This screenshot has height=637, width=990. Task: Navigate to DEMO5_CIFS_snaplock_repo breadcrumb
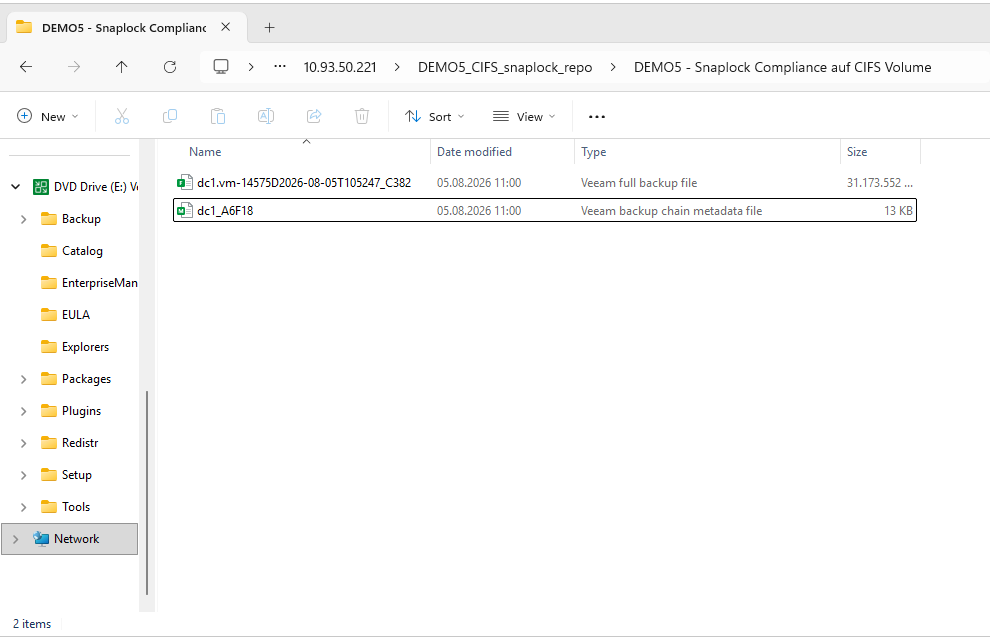(x=505, y=67)
